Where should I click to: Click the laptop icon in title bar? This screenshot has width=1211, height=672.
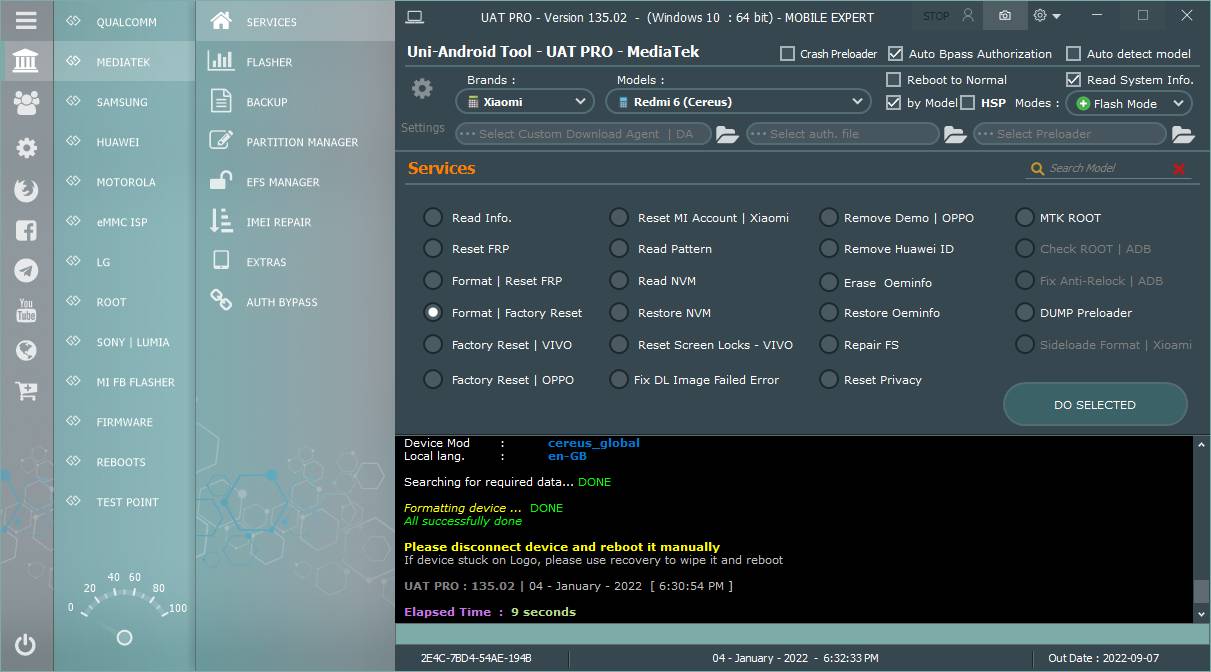415,17
